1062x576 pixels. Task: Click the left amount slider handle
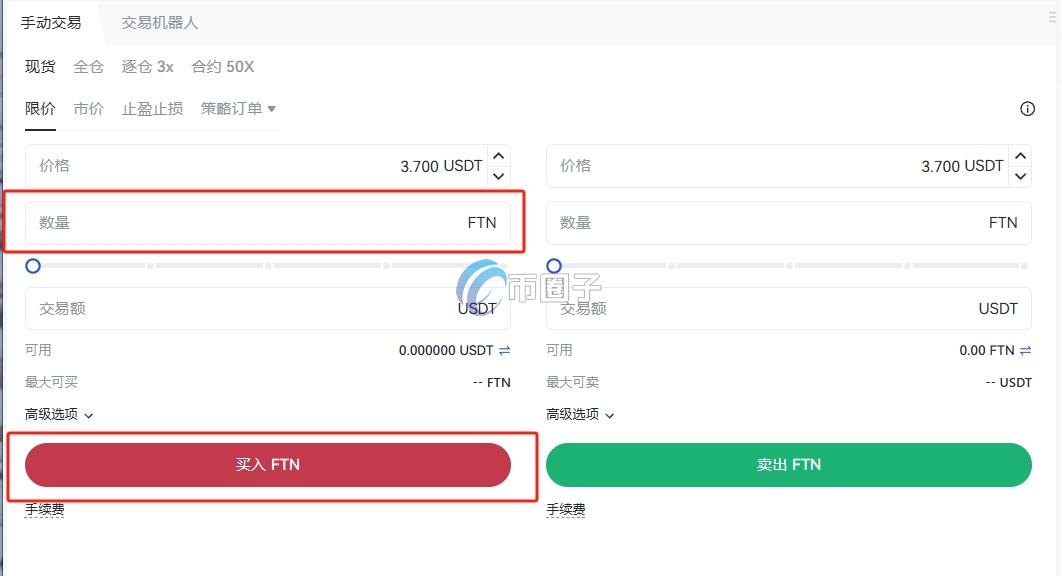tap(33, 266)
